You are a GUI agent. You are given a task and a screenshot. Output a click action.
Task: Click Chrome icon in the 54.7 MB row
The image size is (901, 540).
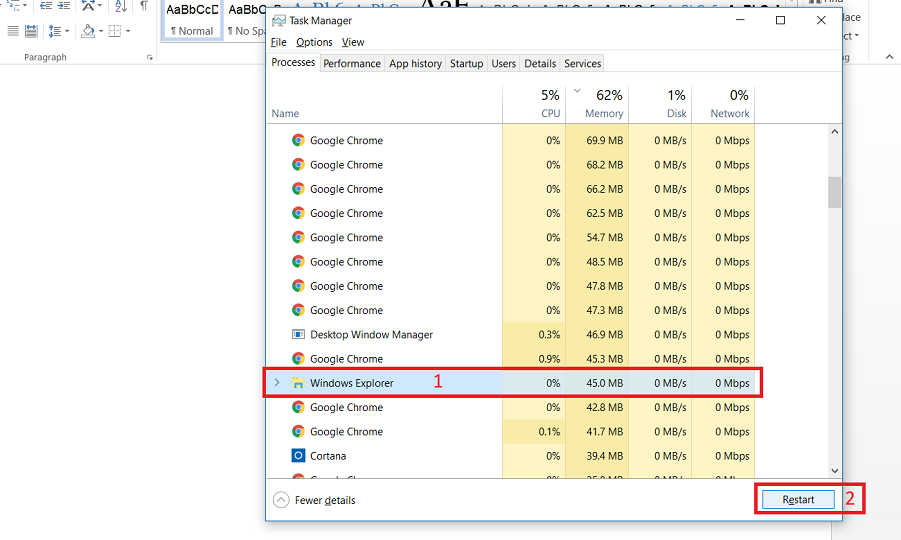click(298, 237)
